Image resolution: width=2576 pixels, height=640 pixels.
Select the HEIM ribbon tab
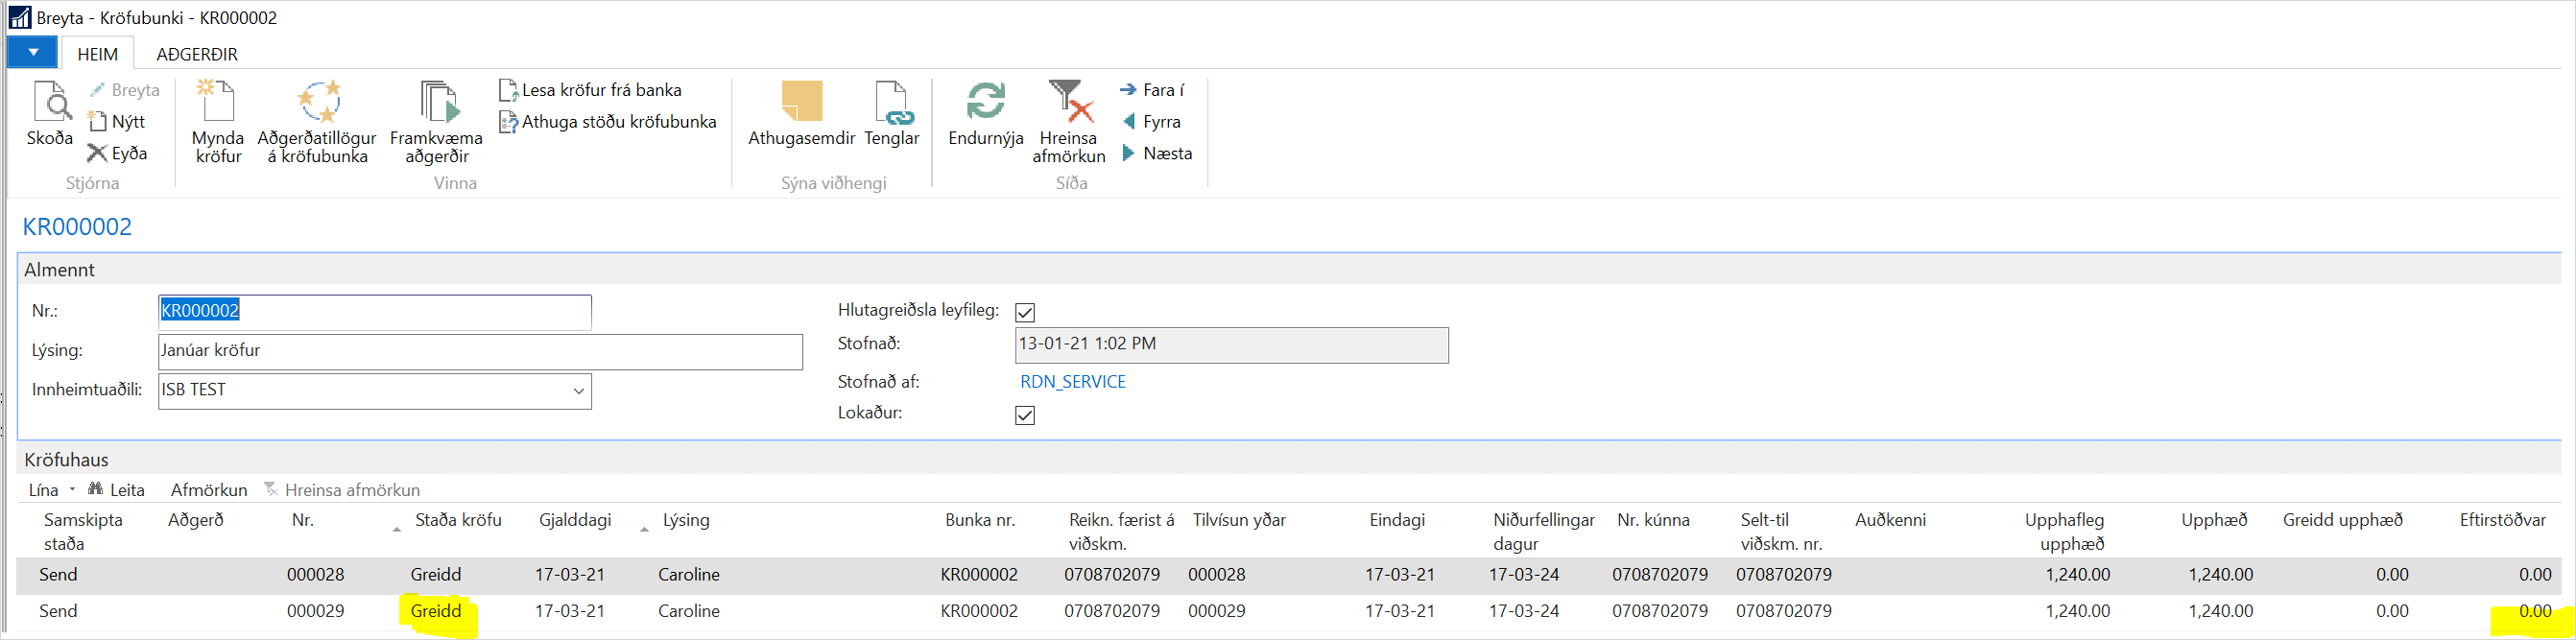(97, 54)
